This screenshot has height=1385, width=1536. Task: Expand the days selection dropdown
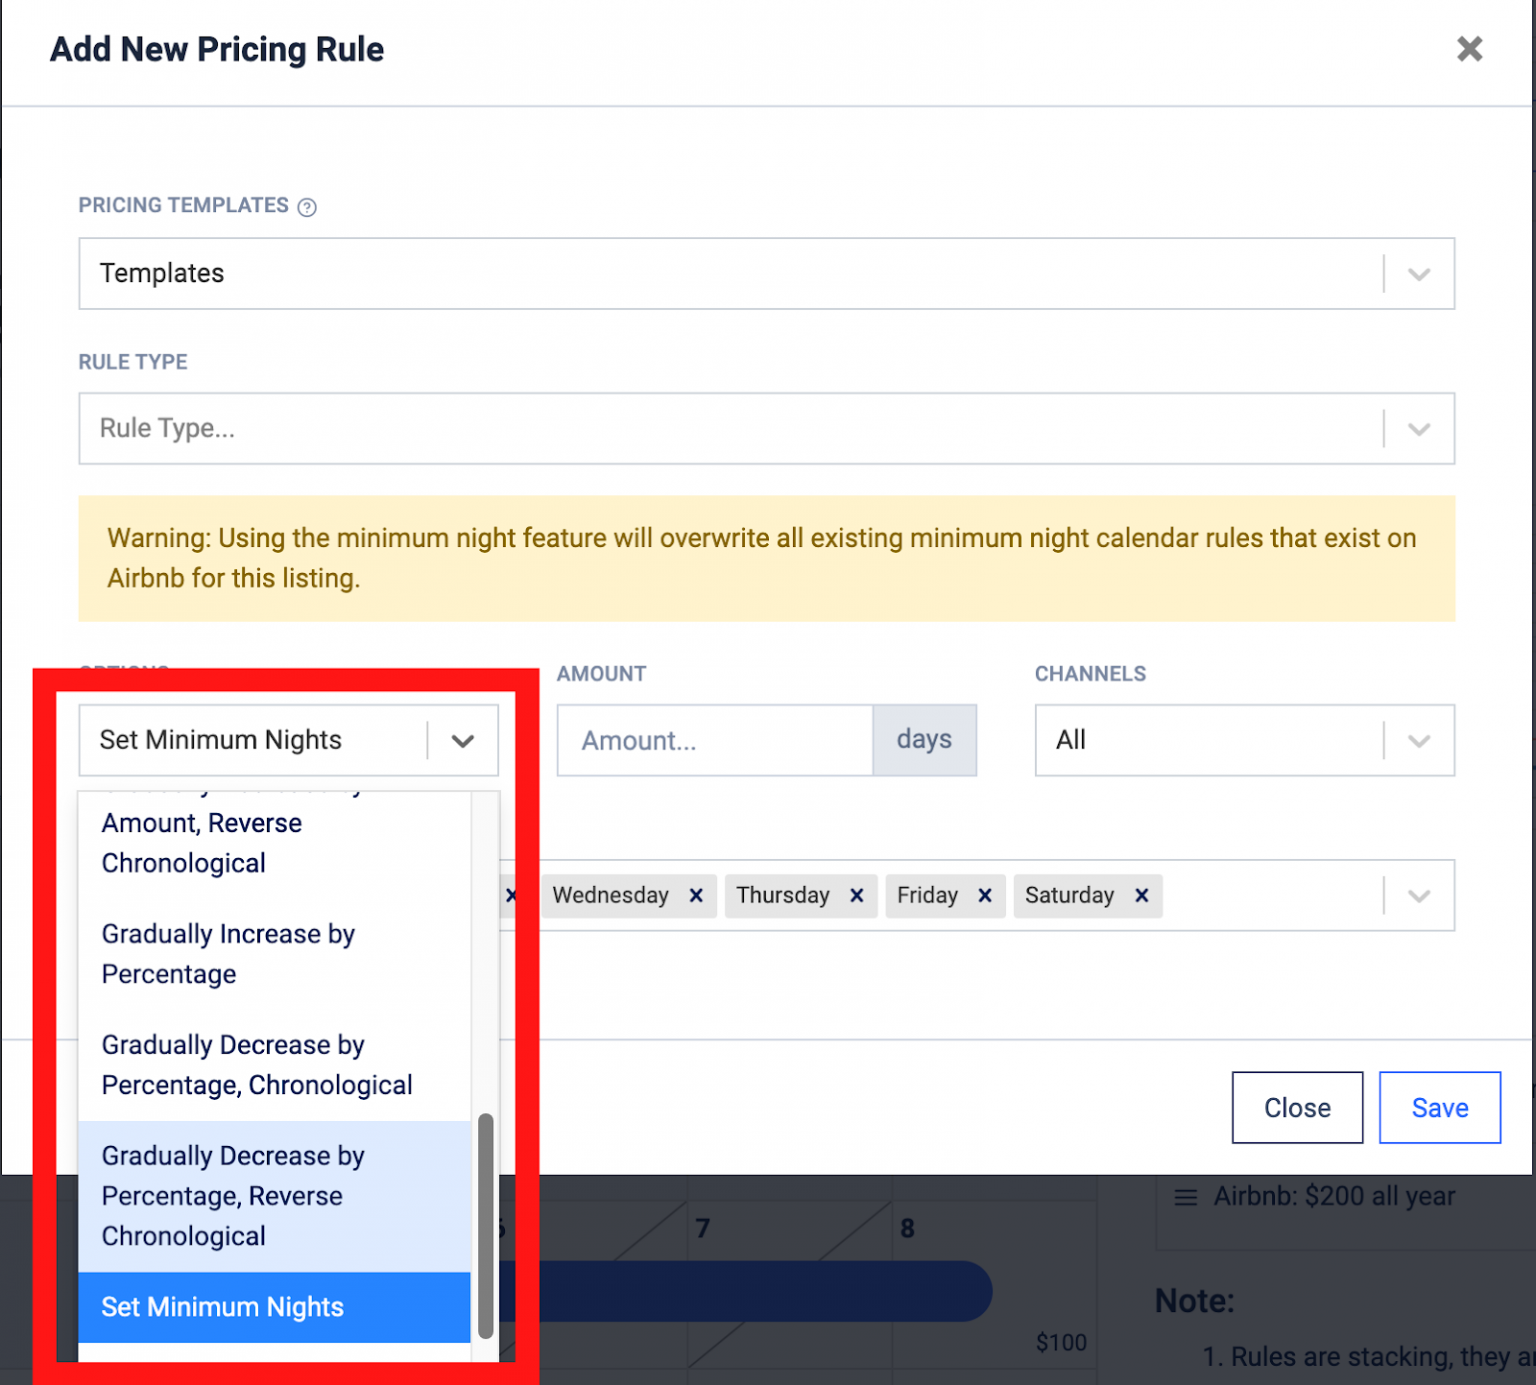1418,895
